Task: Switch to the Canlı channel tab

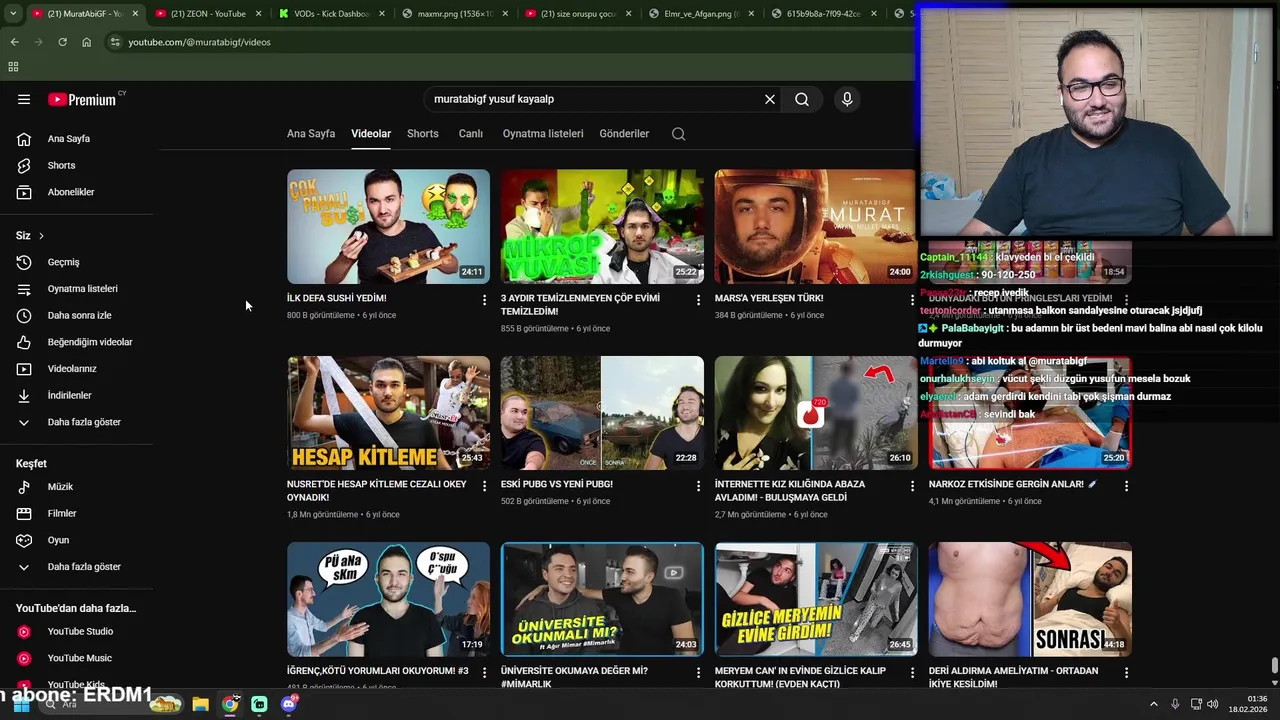Action: pyautogui.click(x=470, y=134)
